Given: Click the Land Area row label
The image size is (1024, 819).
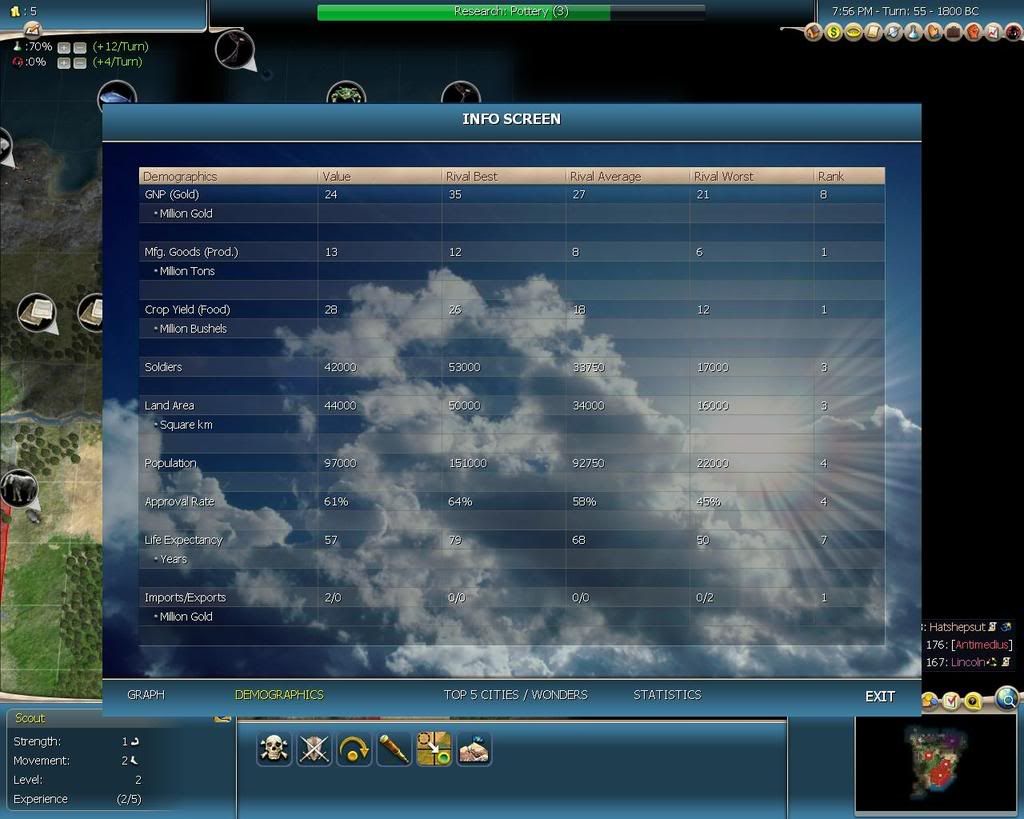Looking at the screenshot, I should point(168,406).
